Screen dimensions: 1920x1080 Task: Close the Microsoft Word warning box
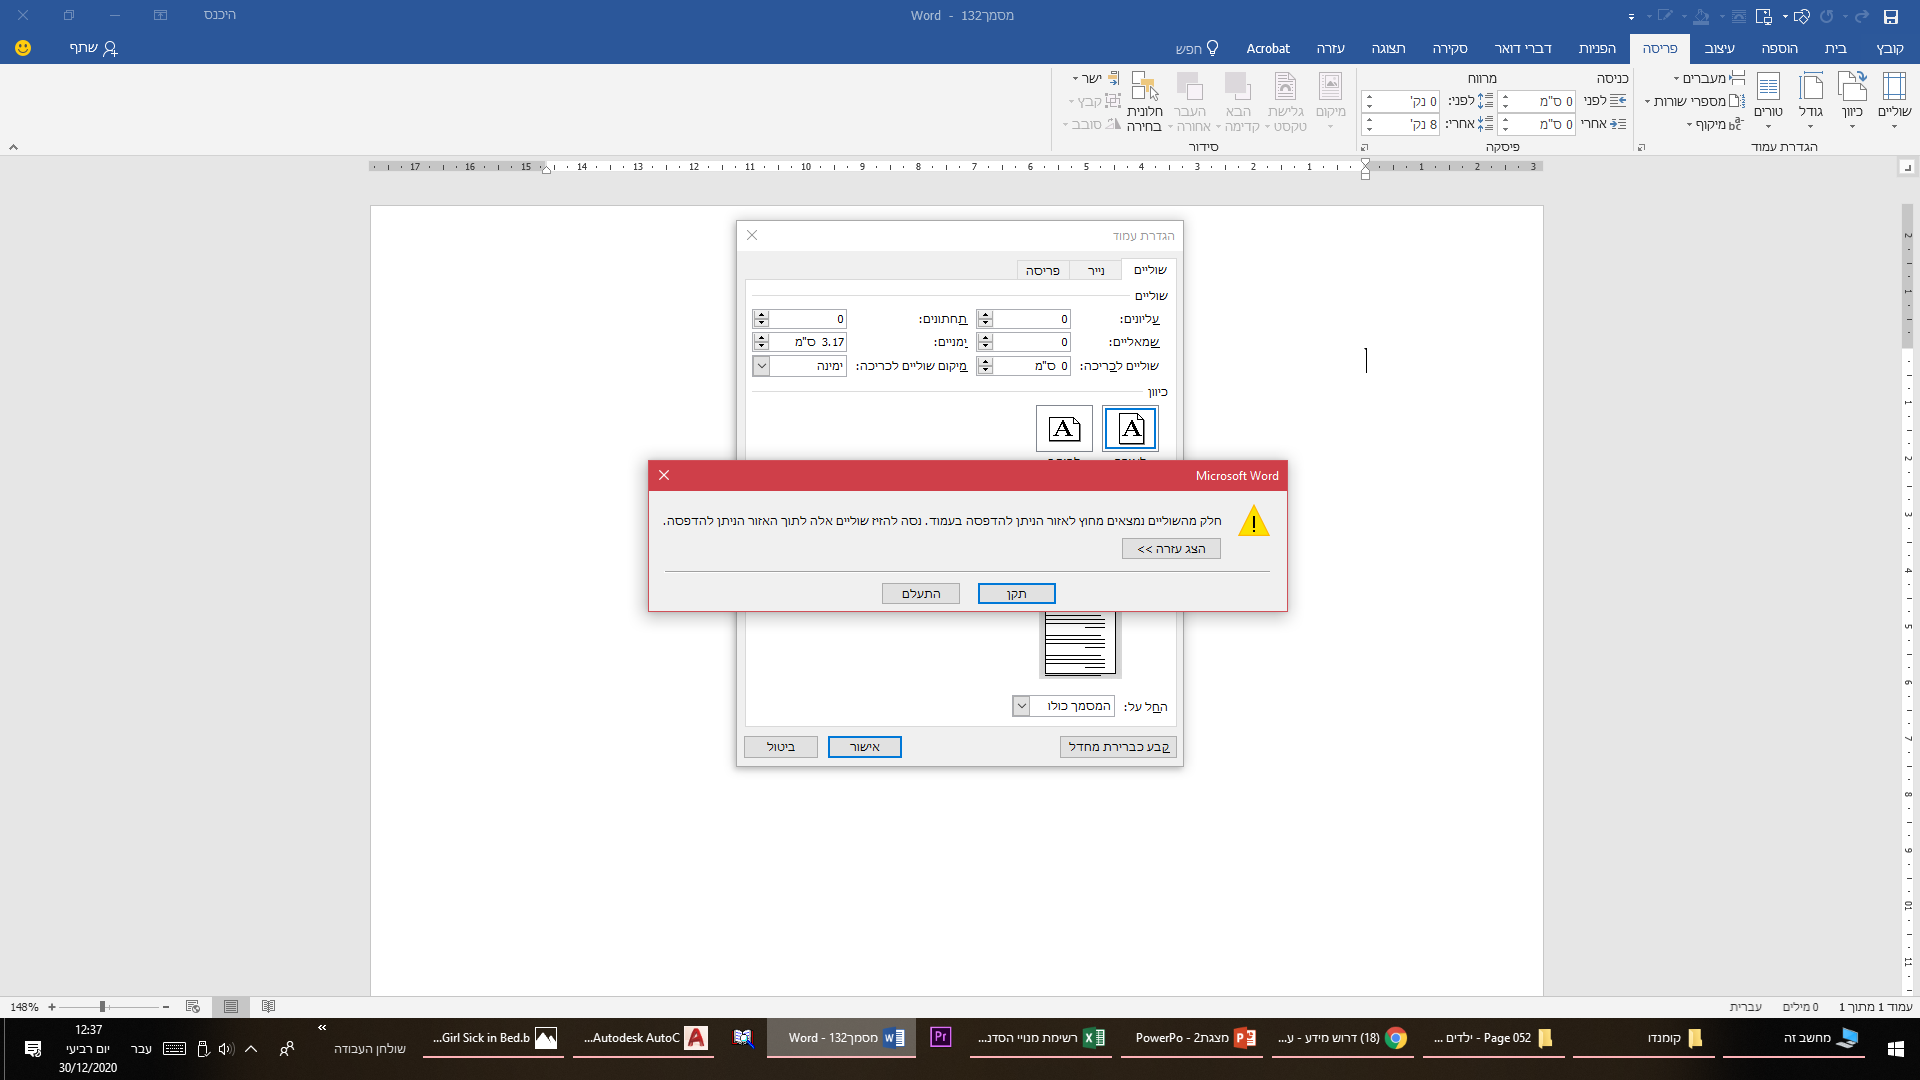664,475
